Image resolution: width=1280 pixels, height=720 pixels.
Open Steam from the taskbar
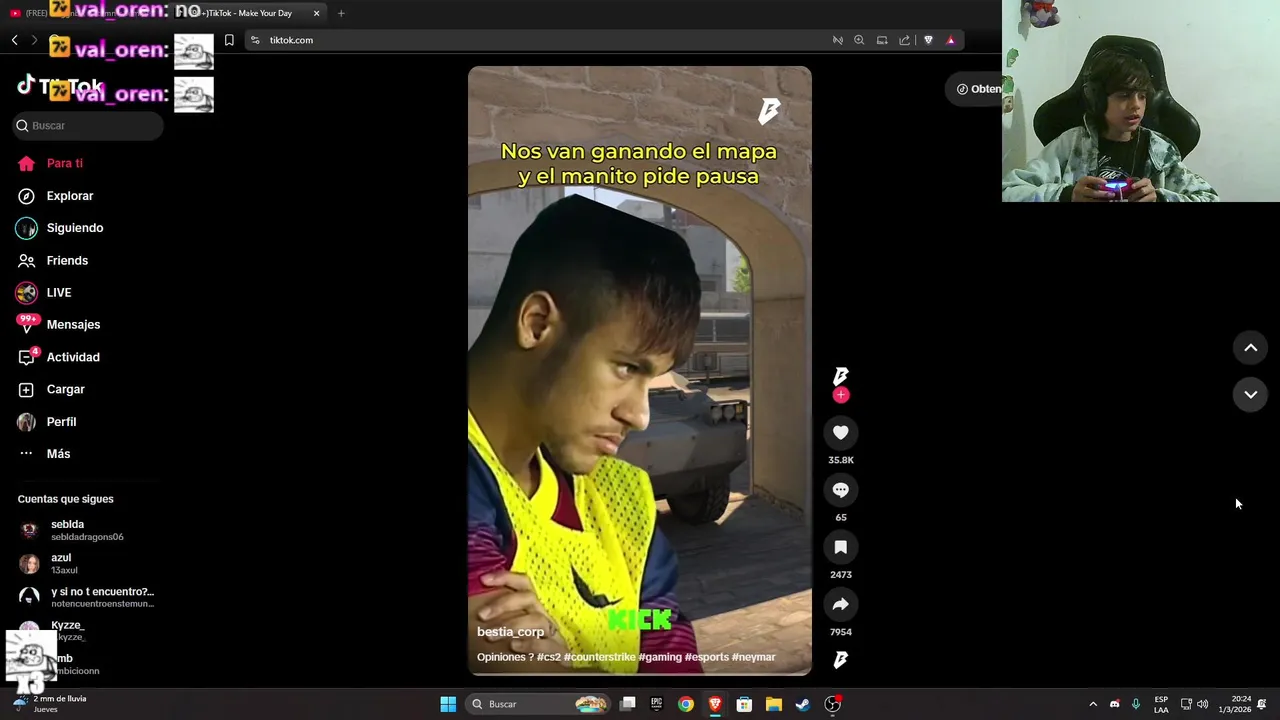point(802,704)
